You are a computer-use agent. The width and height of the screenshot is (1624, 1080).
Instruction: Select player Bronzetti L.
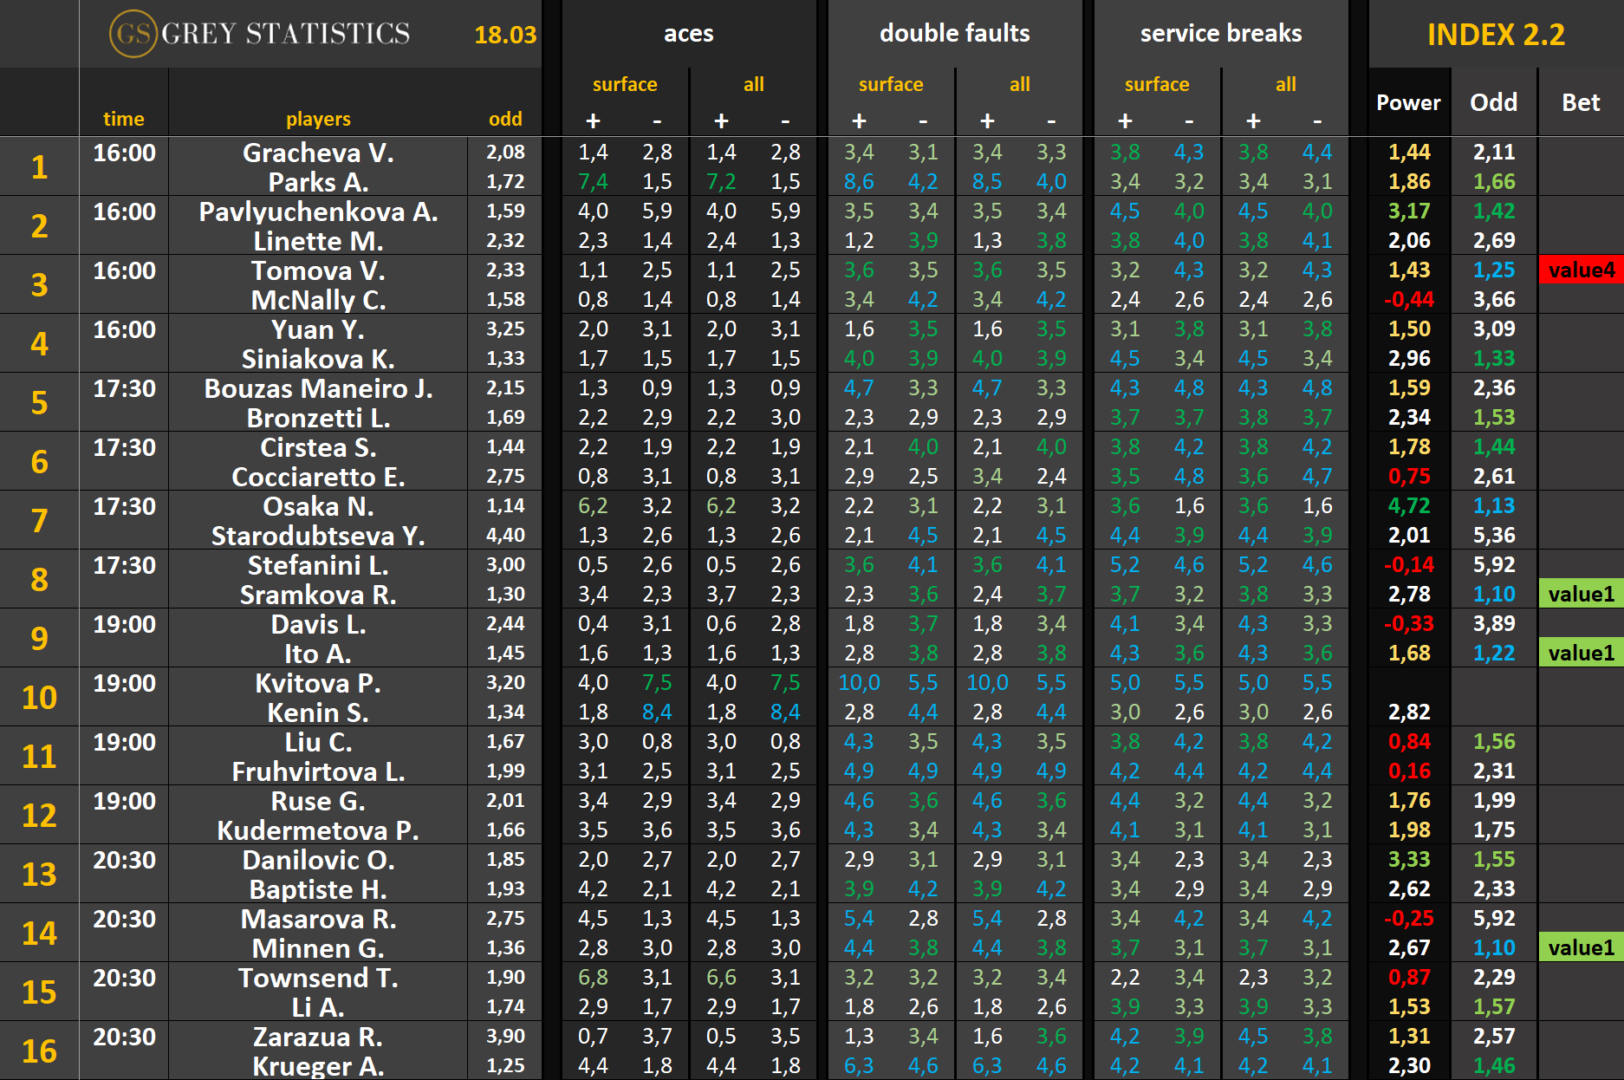(x=318, y=419)
